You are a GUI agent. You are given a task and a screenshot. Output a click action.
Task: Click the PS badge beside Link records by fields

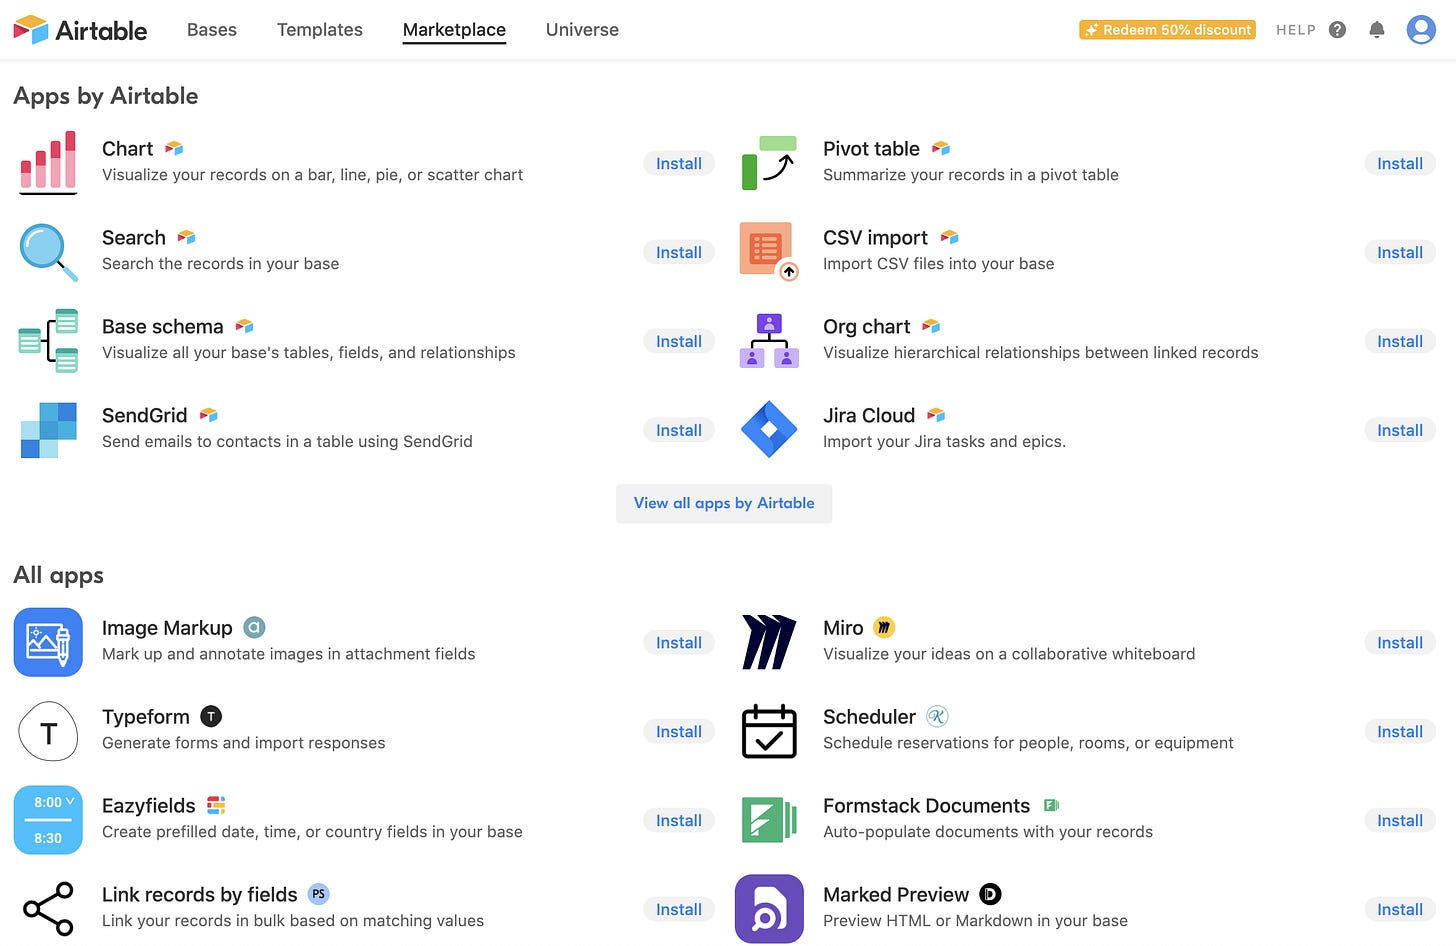[318, 895]
